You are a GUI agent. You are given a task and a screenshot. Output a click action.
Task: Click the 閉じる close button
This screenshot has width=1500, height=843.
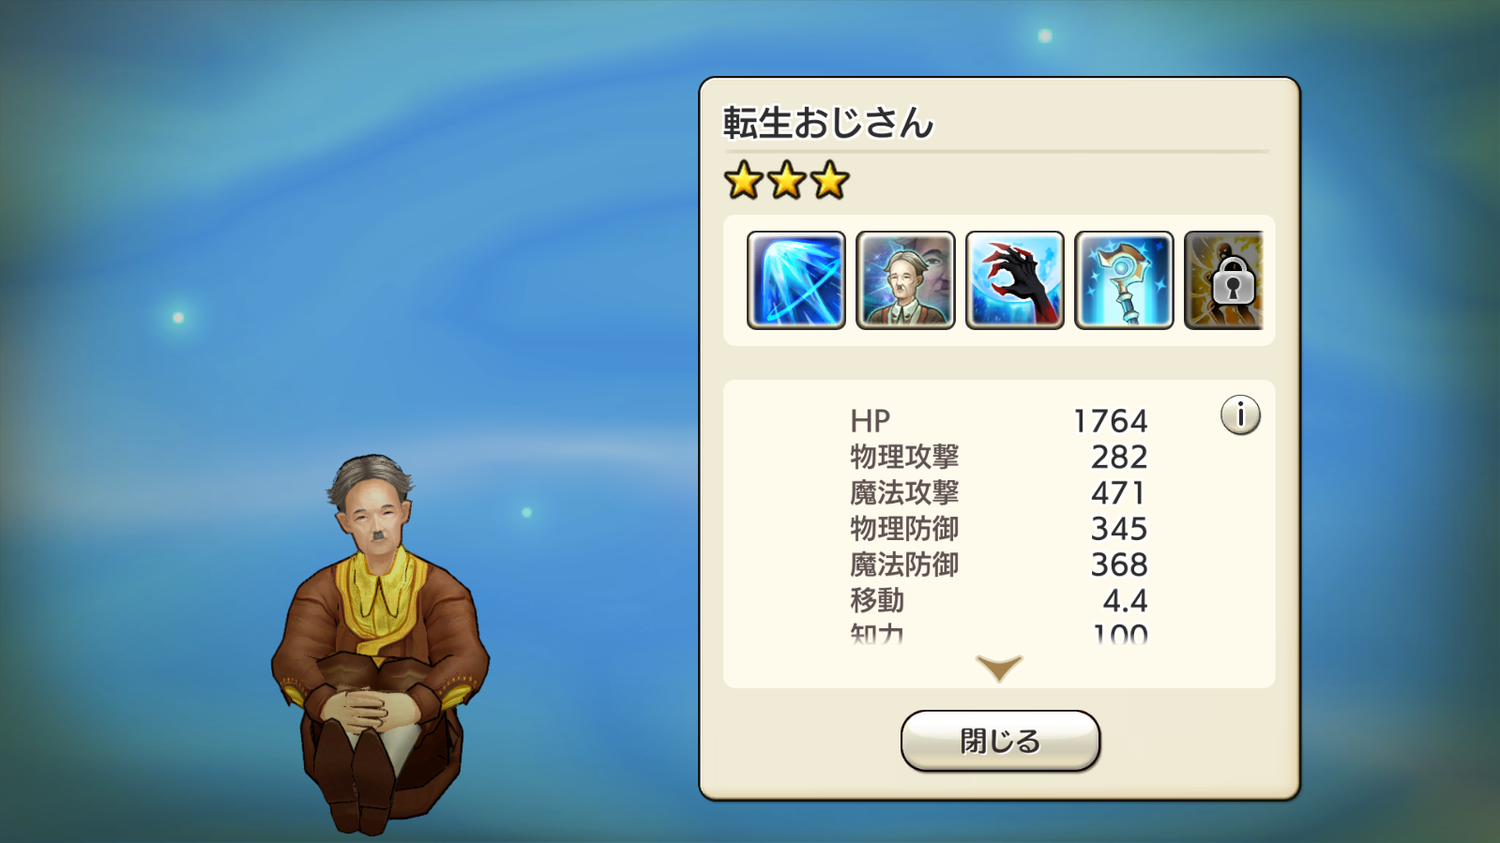pyautogui.click(x=1000, y=741)
